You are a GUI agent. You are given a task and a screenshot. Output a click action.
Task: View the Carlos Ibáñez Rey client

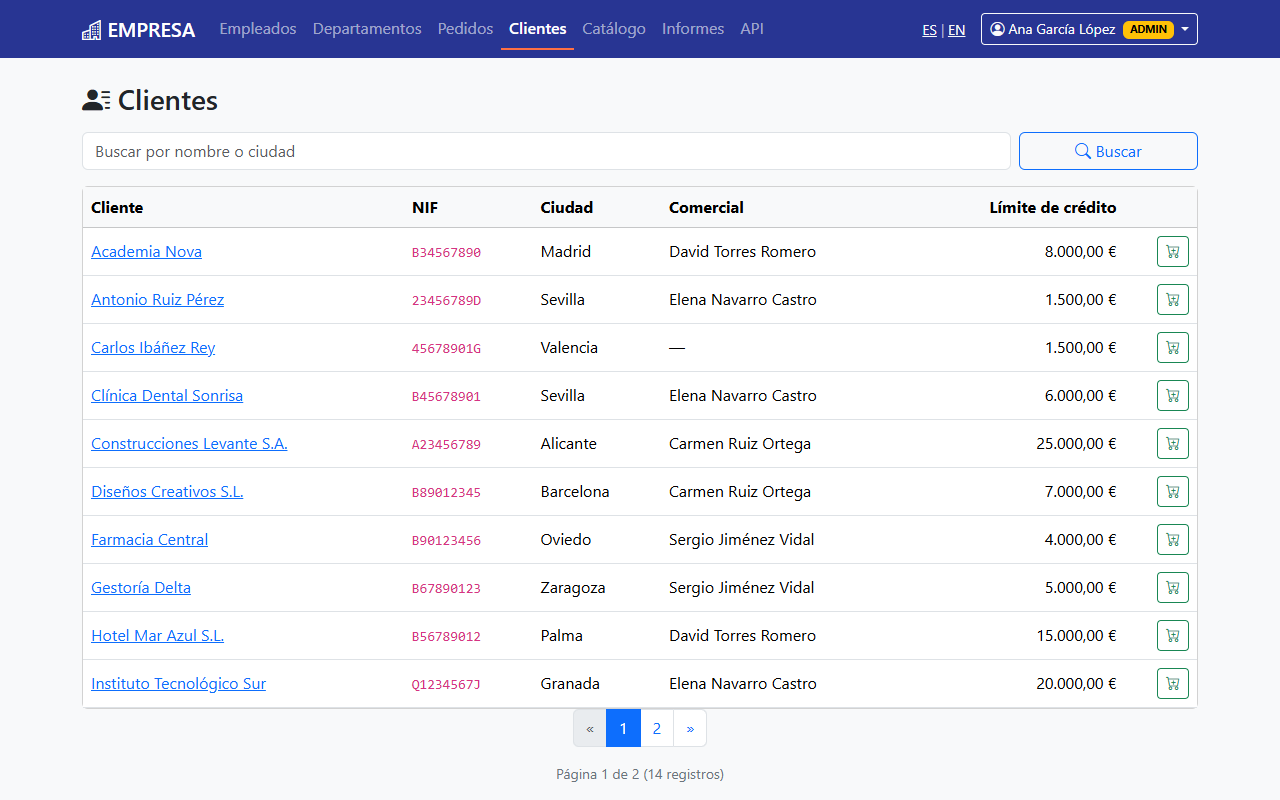pyautogui.click(x=153, y=348)
